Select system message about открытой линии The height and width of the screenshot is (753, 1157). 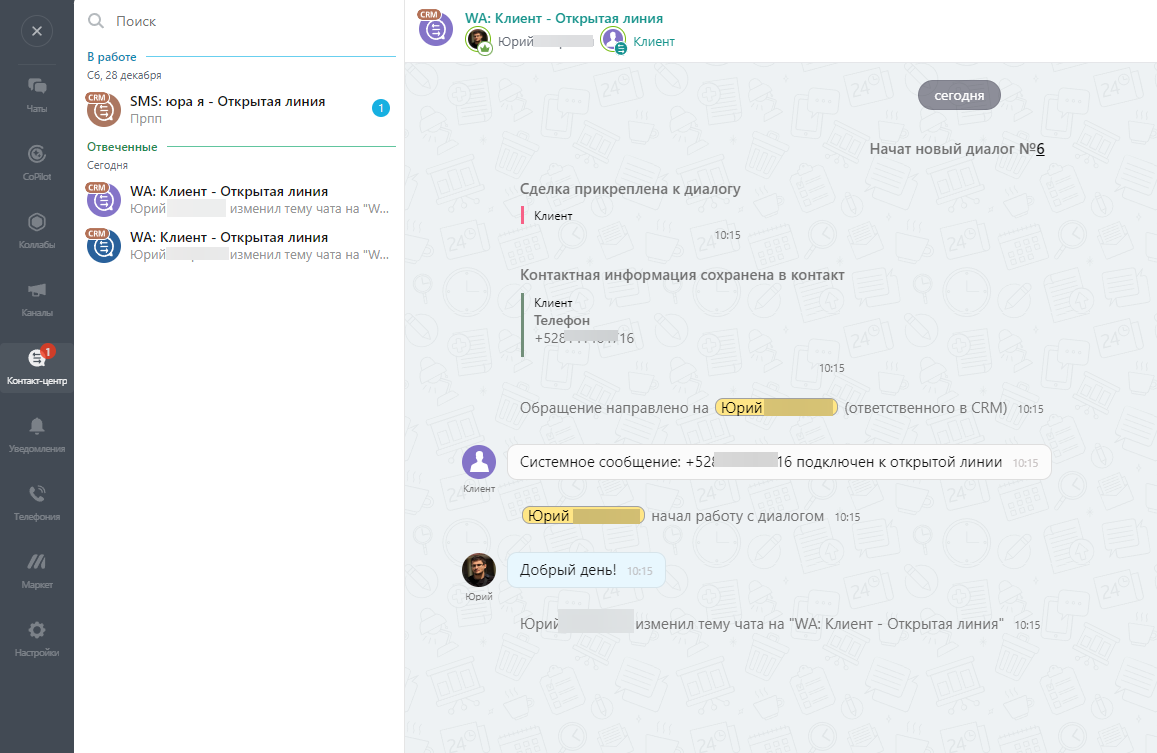tap(779, 462)
